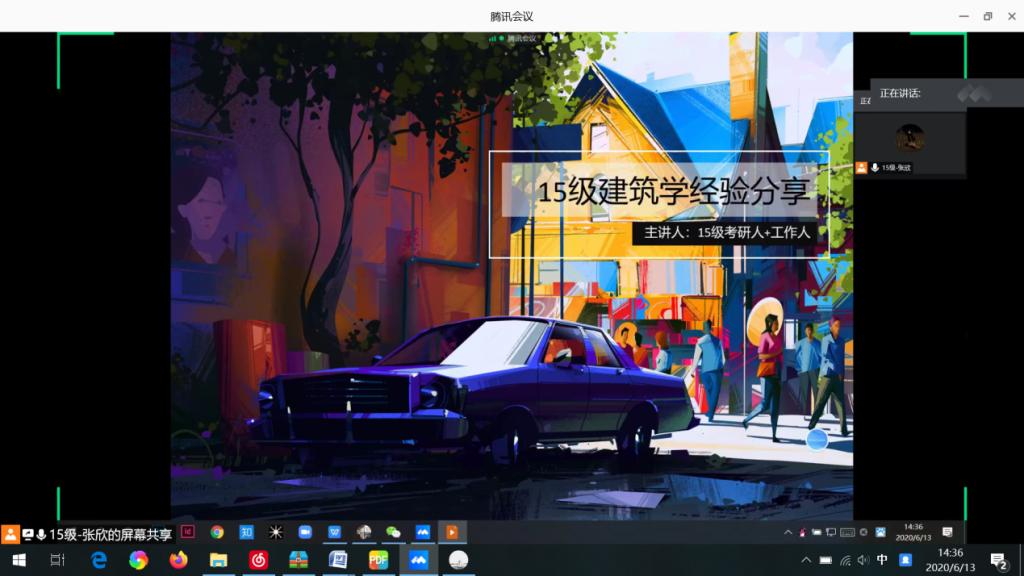Viewport: 1024px width, 576px height.
Task: Launch Microsoft Edge from the taskbar
Action: [98, 560]
